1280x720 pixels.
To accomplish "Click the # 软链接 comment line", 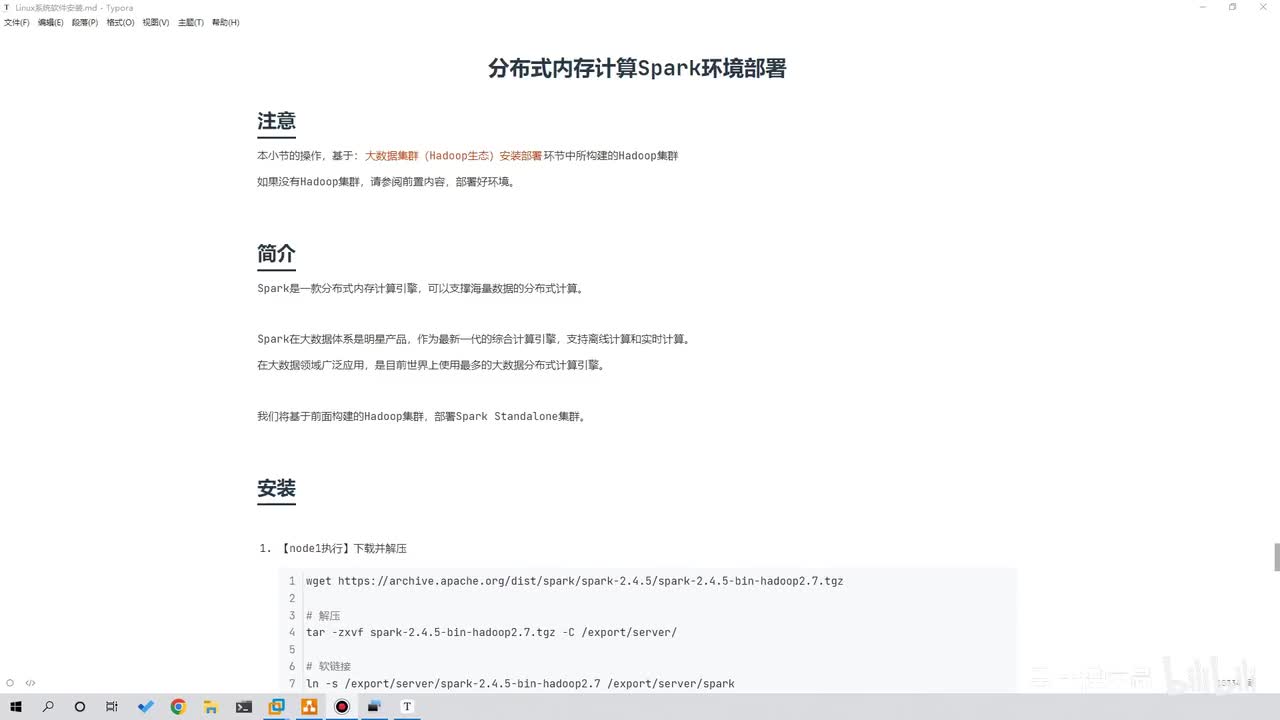I will tap(328, 667).
